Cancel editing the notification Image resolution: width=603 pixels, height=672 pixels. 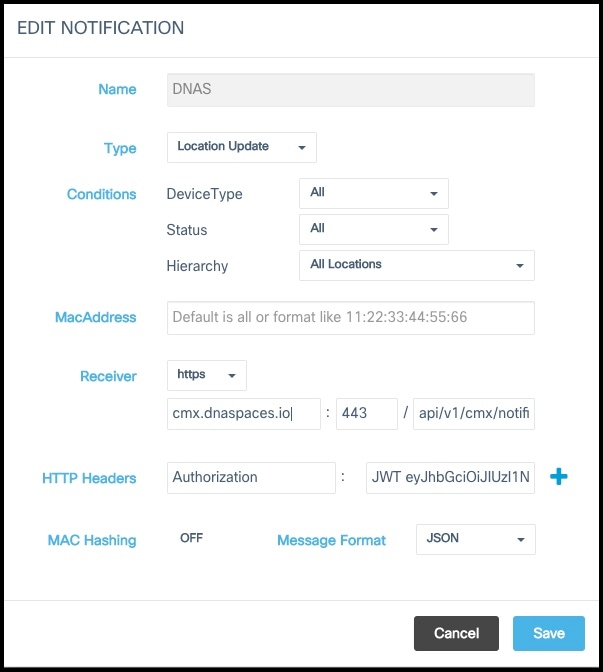(456, 633)
